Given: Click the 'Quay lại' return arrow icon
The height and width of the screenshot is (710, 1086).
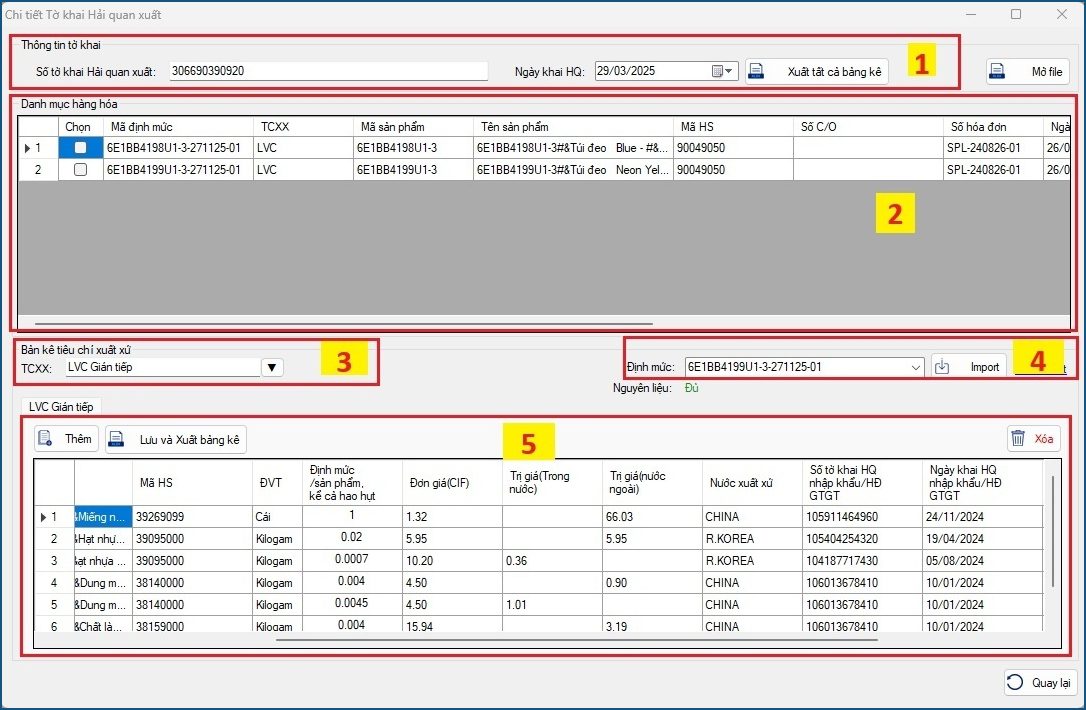Looking at the screenshot, I should 1015,682.
